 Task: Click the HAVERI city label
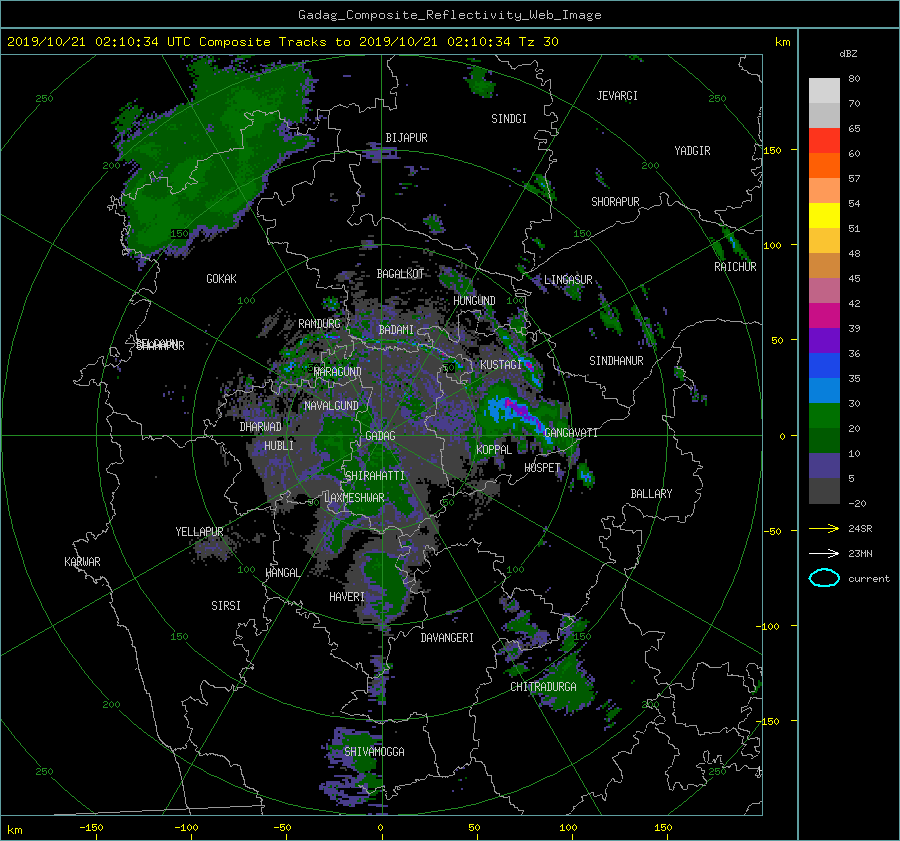click(x=347, y=597)
